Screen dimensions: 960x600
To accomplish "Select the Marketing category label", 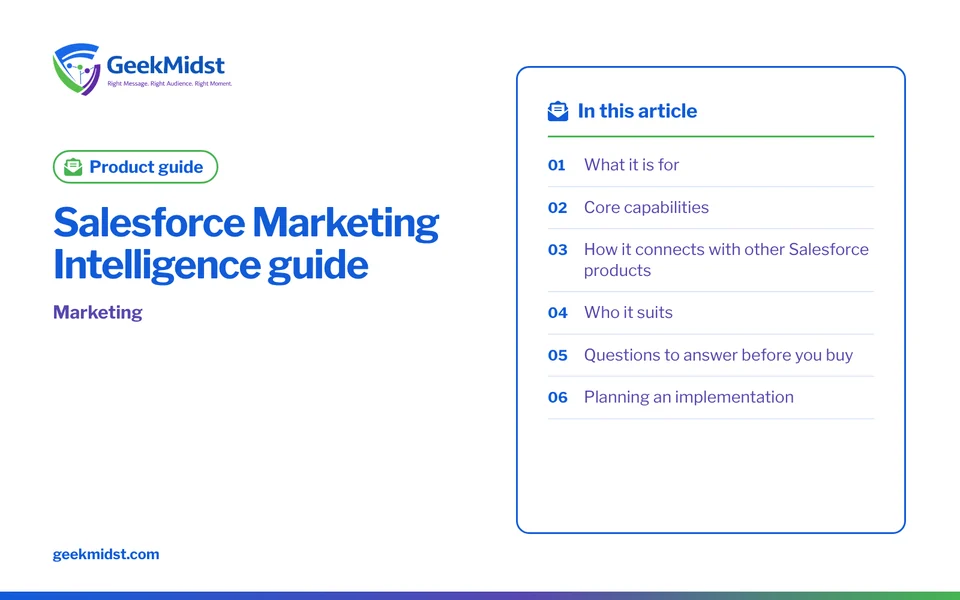I will 98,312.
